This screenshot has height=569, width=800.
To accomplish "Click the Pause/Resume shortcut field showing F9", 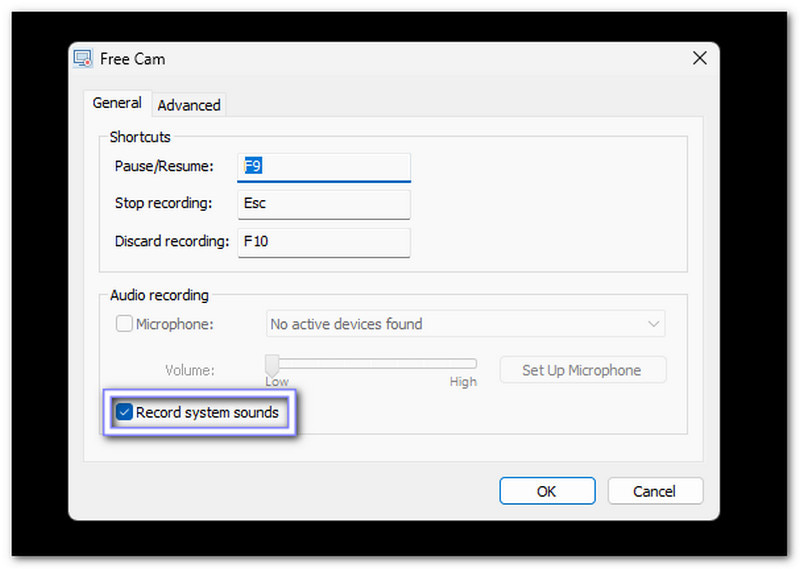I will [324, 167].
